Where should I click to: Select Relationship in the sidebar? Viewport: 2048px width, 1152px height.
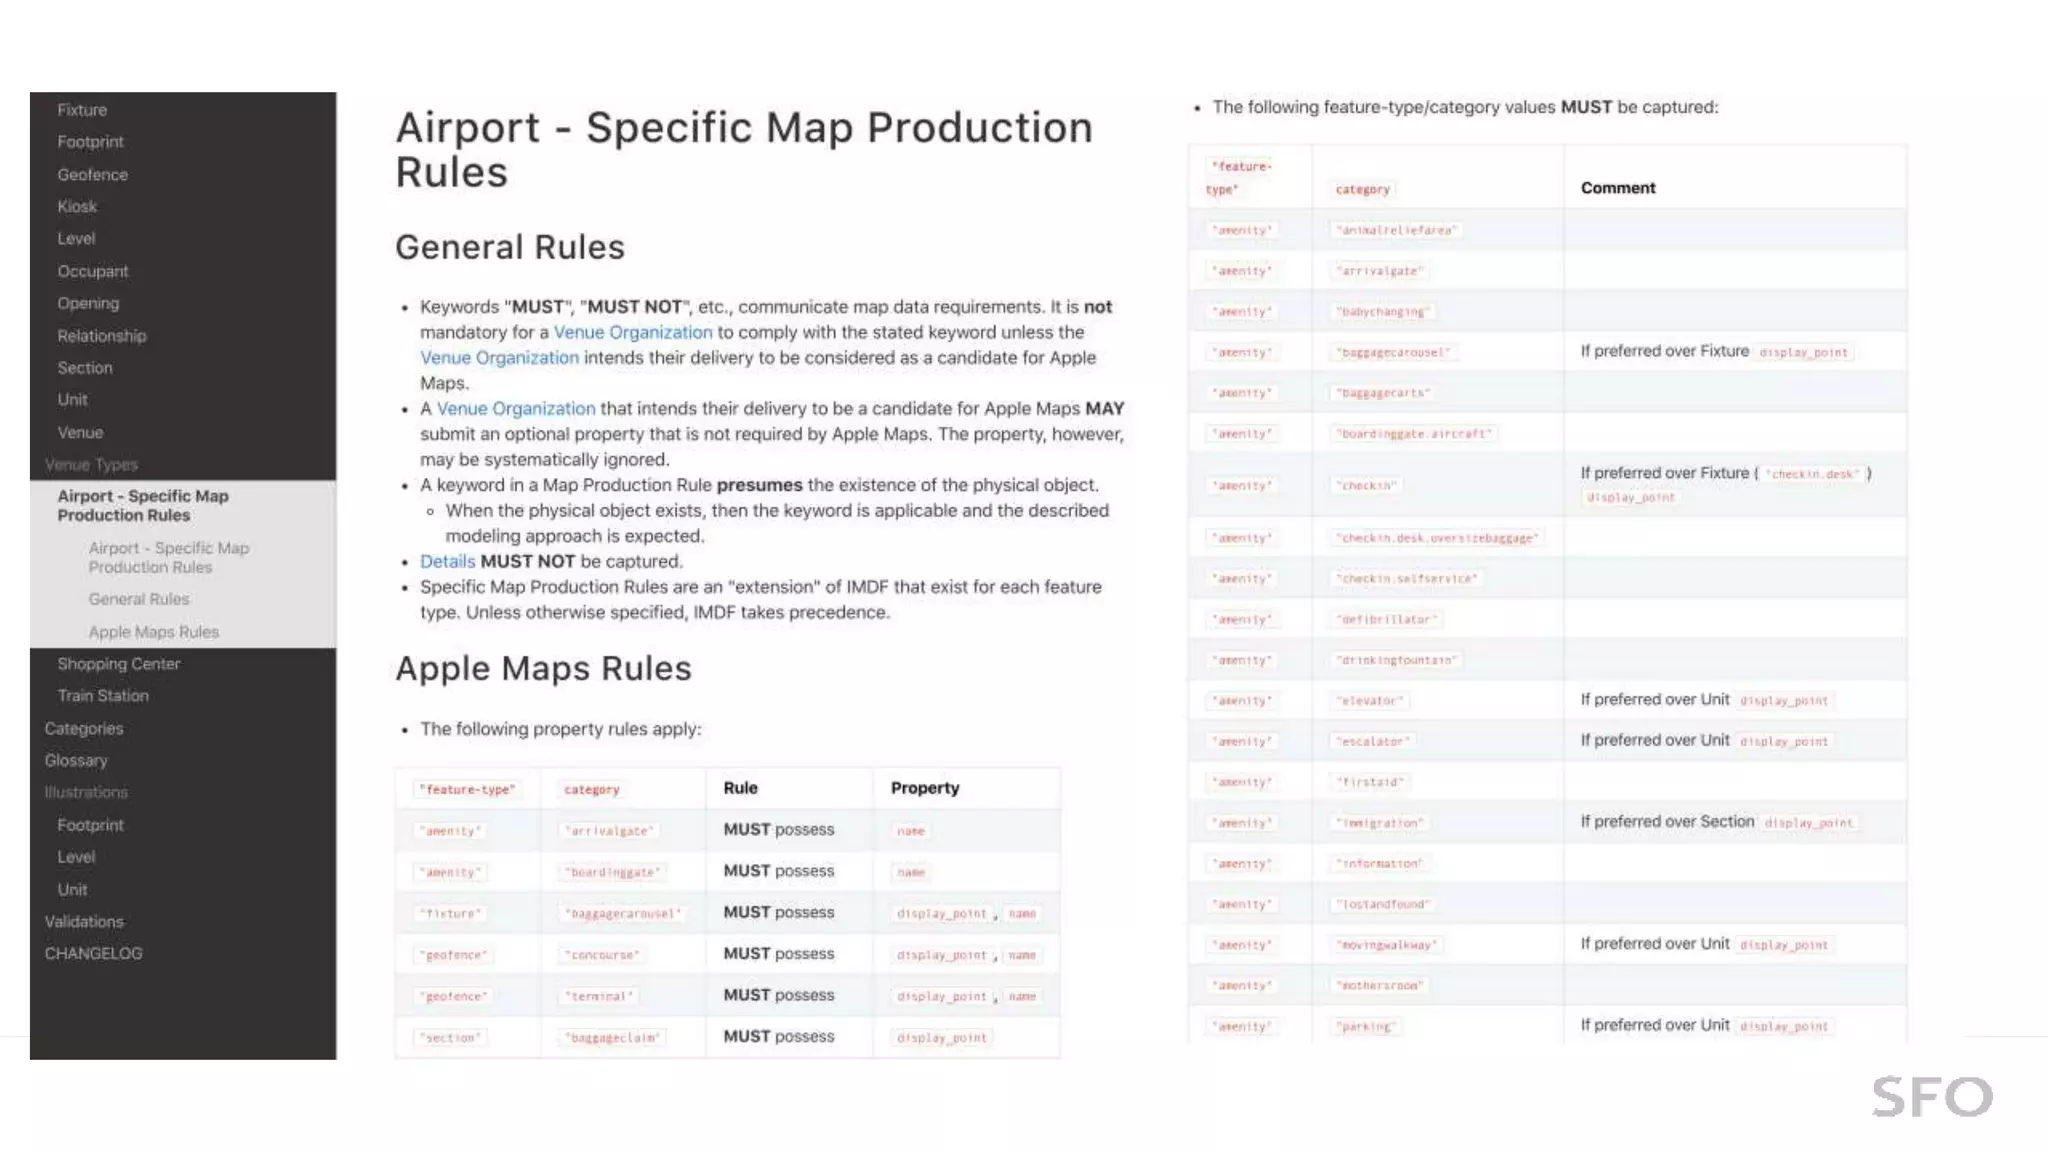(x=102, y=336)
